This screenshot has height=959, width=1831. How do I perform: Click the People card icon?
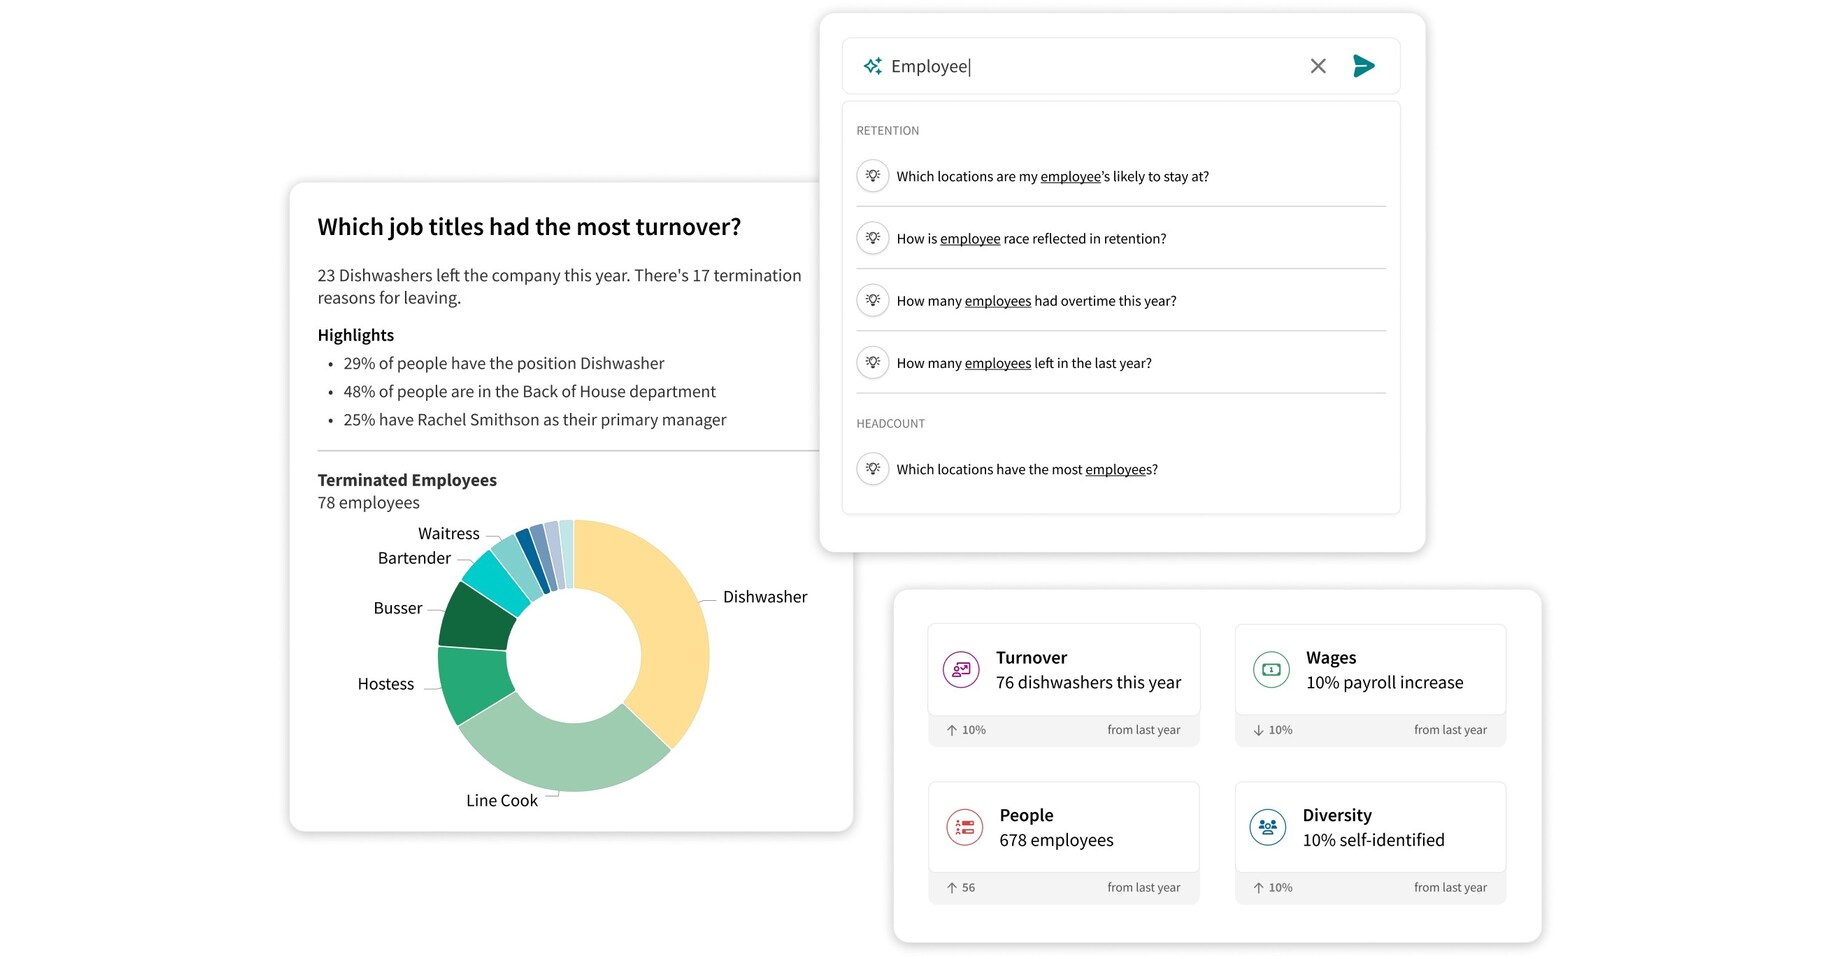pos(965,827)
